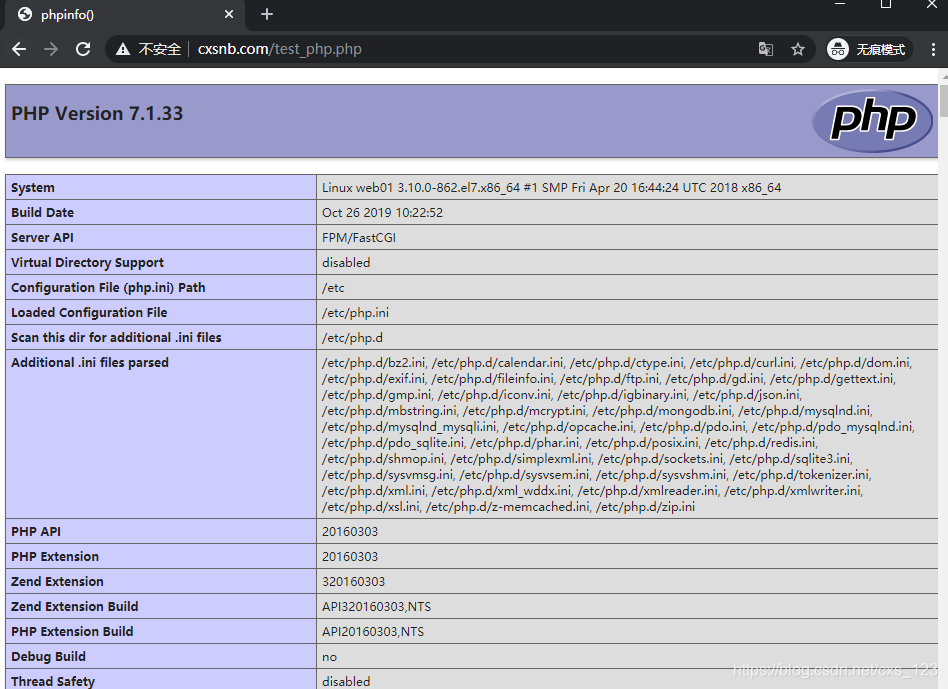Open the Chrome three-dot menu

click(933, 49)
